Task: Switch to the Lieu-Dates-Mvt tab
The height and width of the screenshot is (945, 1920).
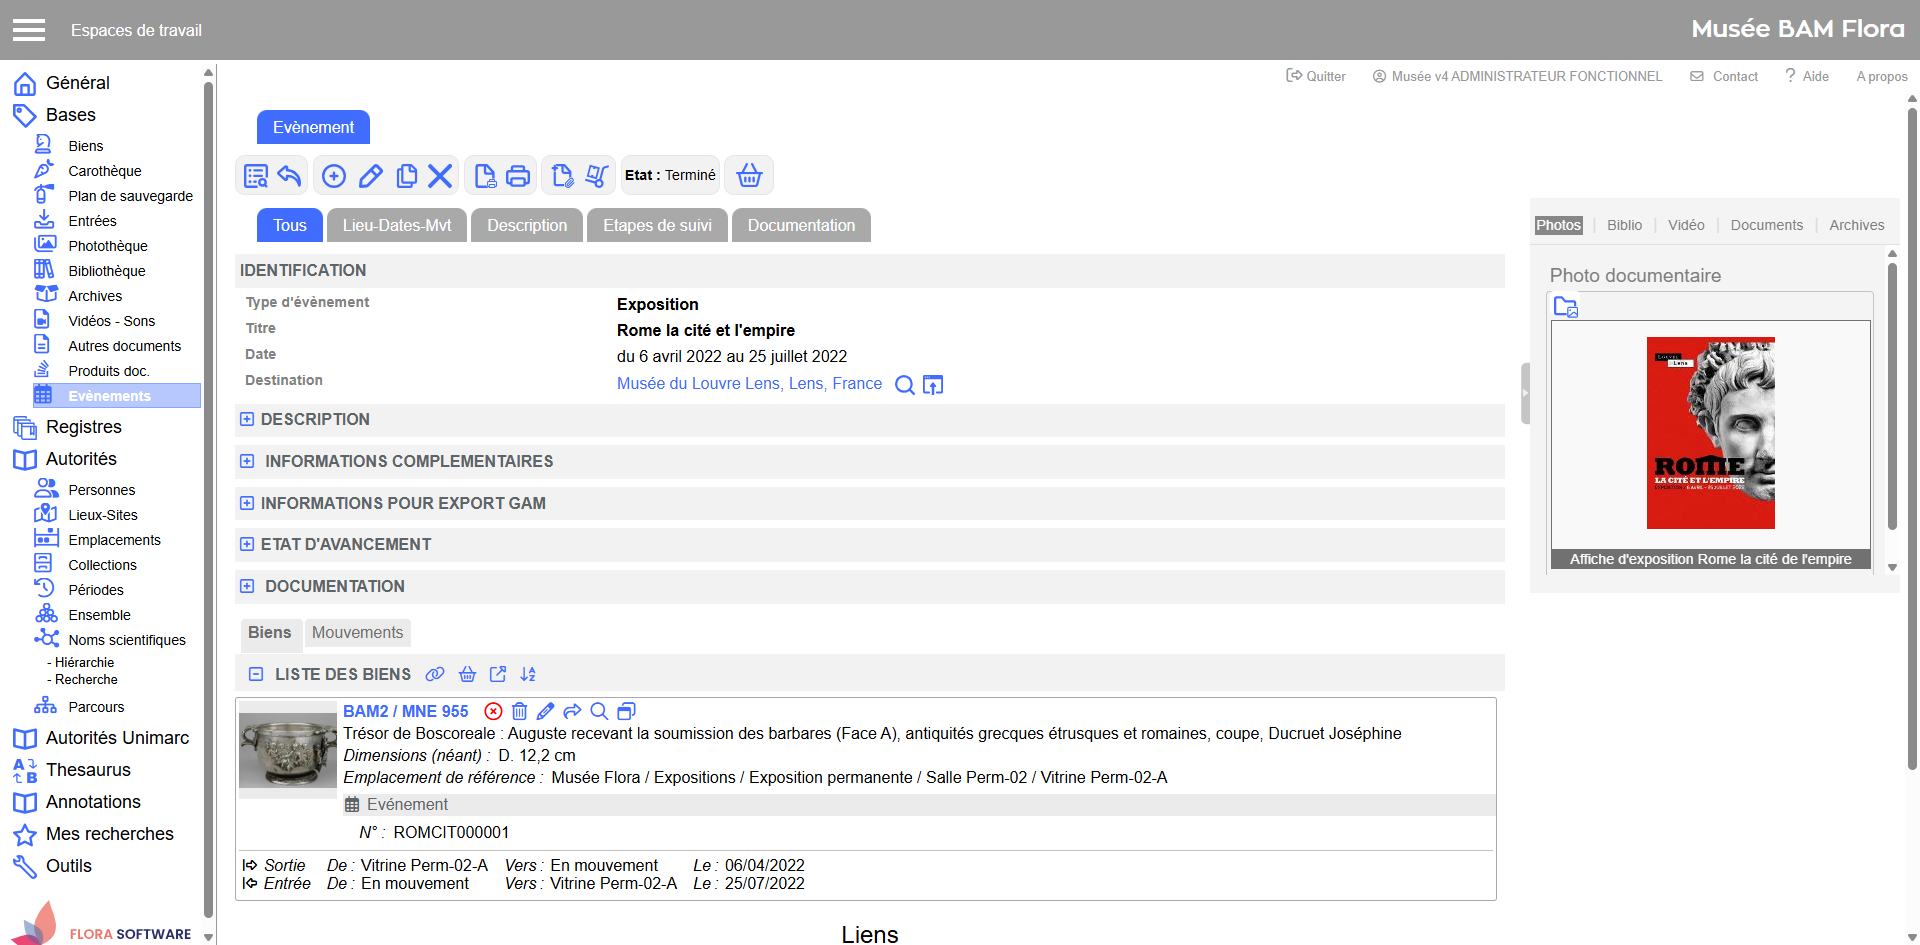Action: (x=396, y=225)
